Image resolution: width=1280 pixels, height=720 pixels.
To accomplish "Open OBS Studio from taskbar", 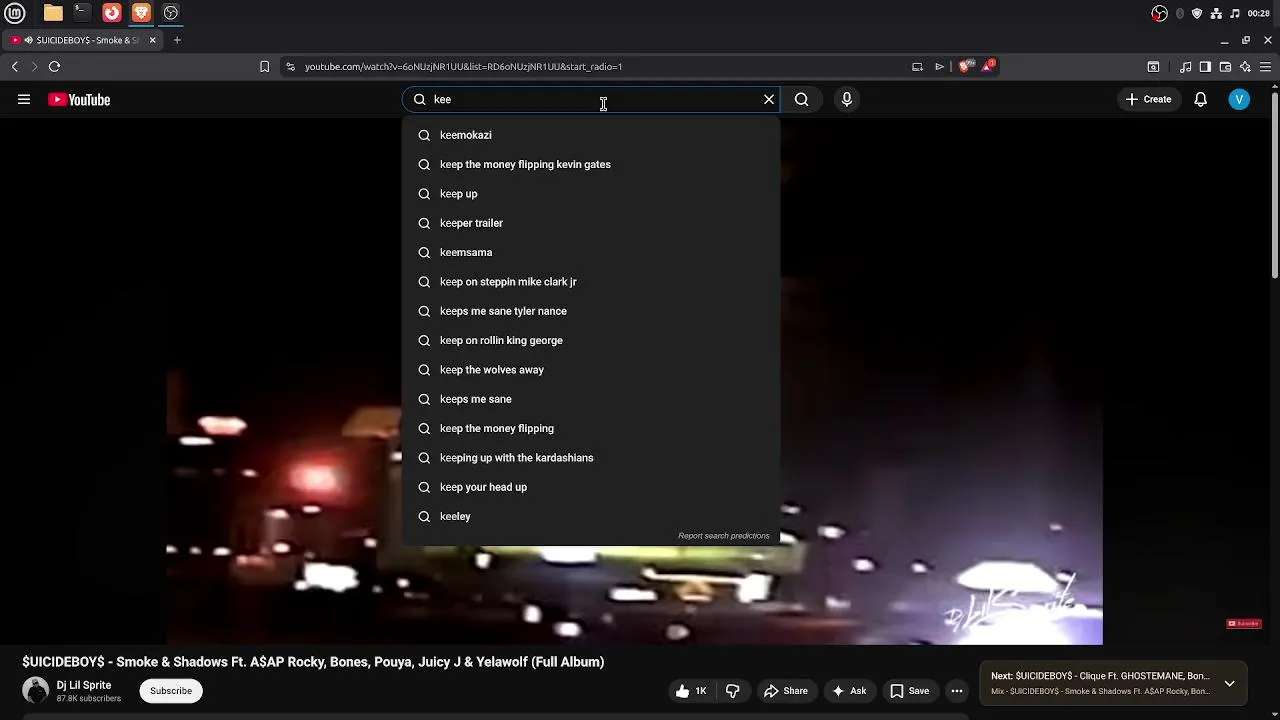I will pyautogui.click(x=171, y=13).
